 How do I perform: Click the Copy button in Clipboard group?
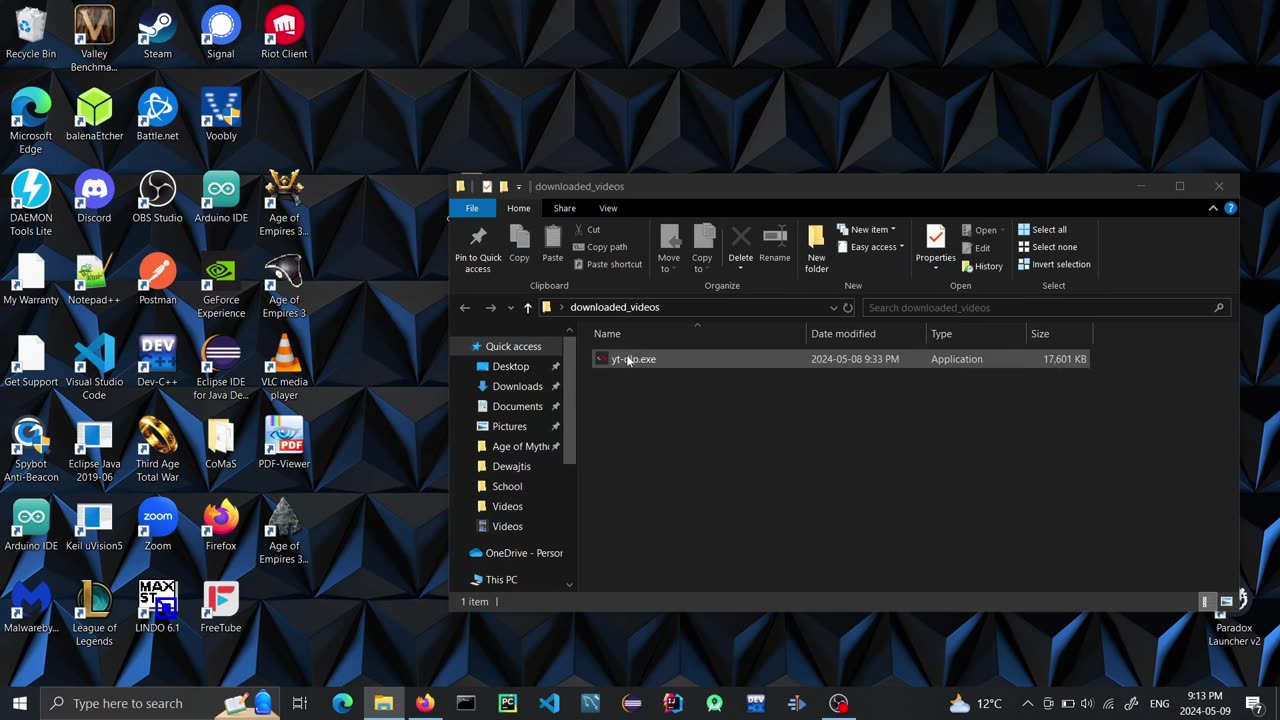519,245
